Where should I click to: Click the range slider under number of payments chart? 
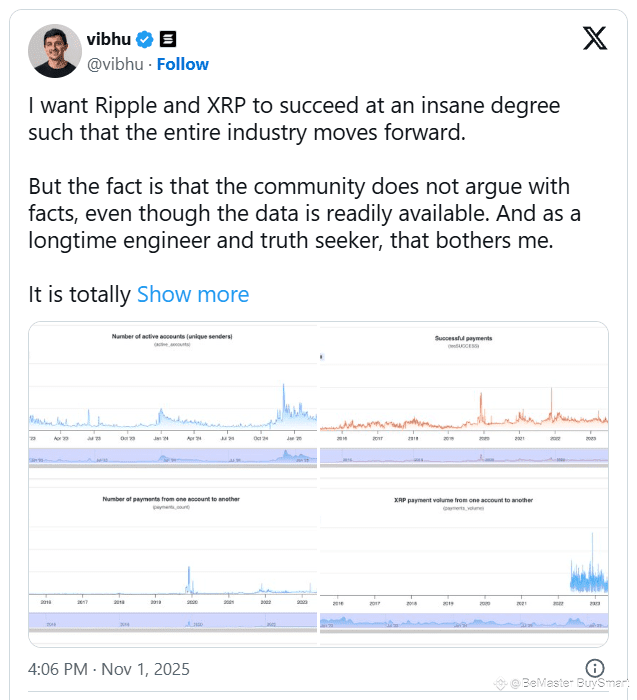(x=173, y=621)
